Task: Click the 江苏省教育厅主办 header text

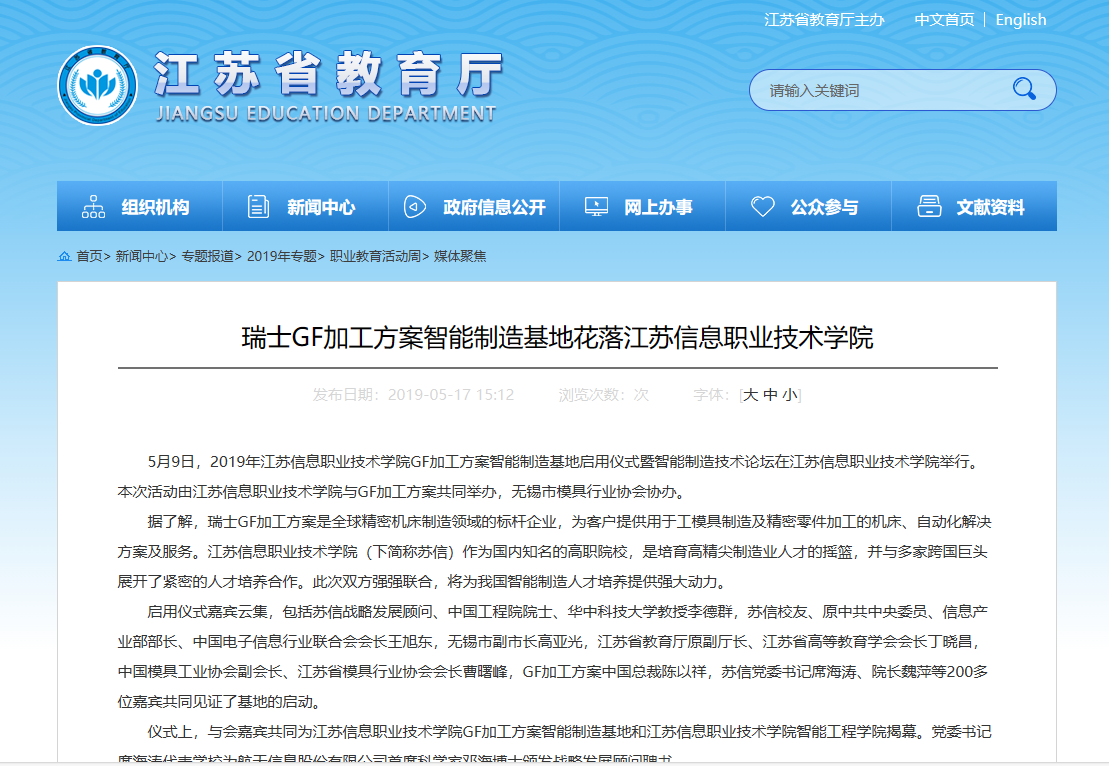Action: [824, 20]
